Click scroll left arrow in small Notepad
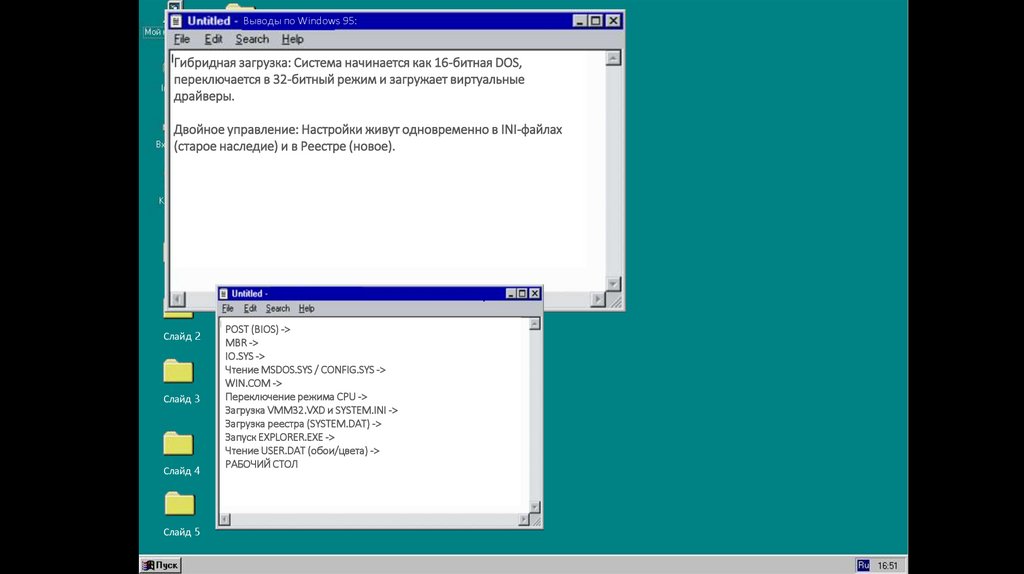This screenshot has height=574, width=1024. (225, 519)
